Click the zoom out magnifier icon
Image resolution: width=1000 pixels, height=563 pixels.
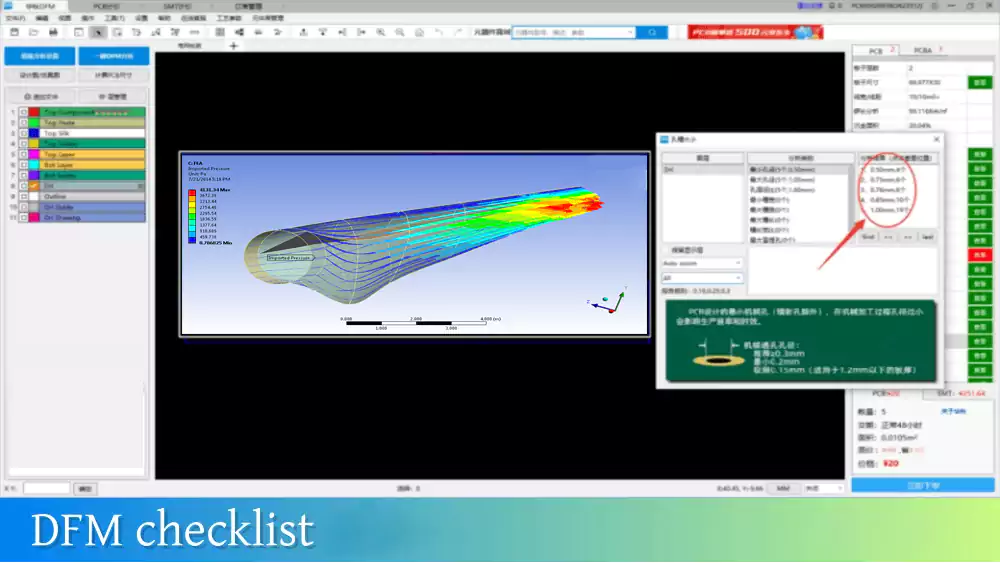(x=400, y=32)
